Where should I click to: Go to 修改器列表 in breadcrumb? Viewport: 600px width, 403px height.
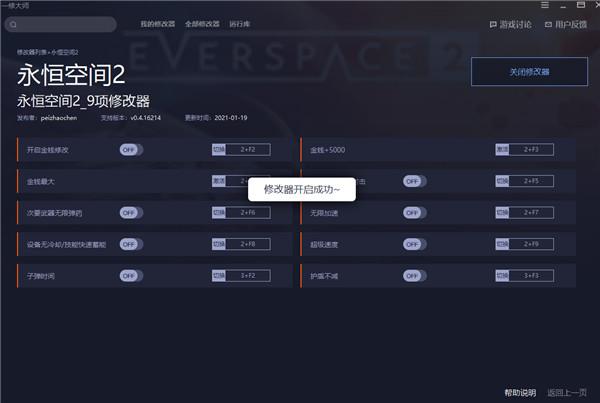[x=31, y=52]
